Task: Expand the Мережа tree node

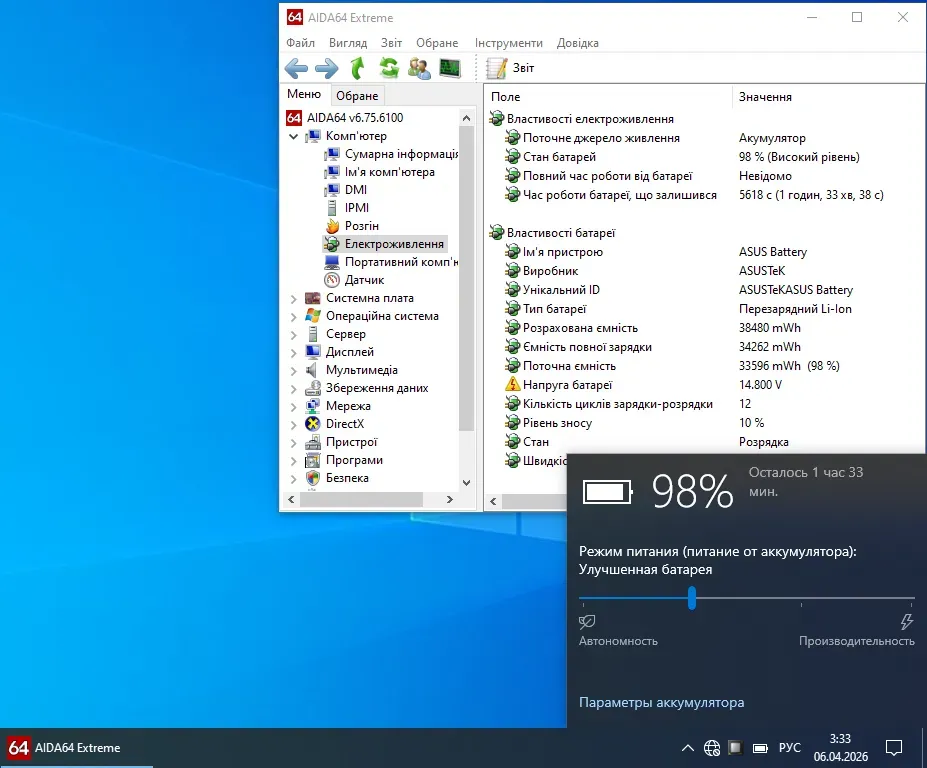Action: point(294,406)
